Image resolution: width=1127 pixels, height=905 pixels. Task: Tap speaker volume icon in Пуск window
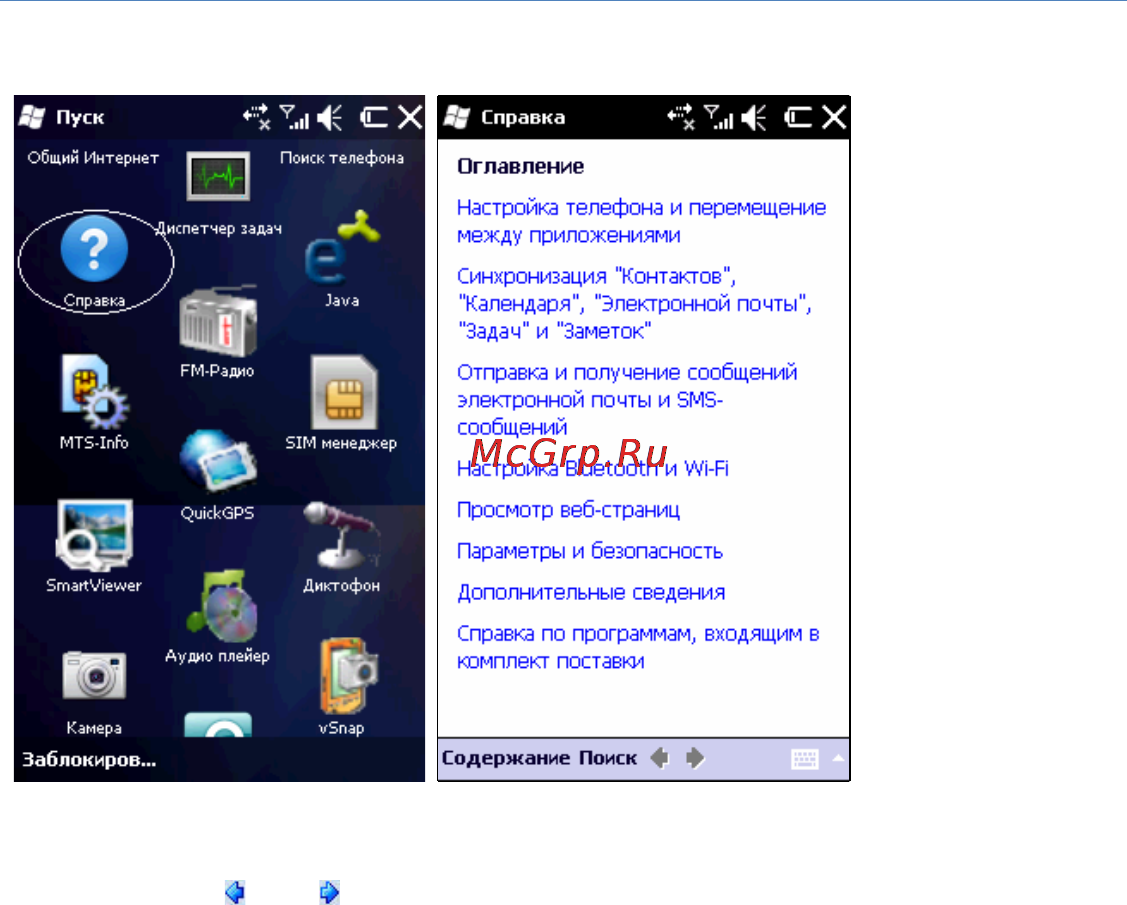[x=331, y=117]
